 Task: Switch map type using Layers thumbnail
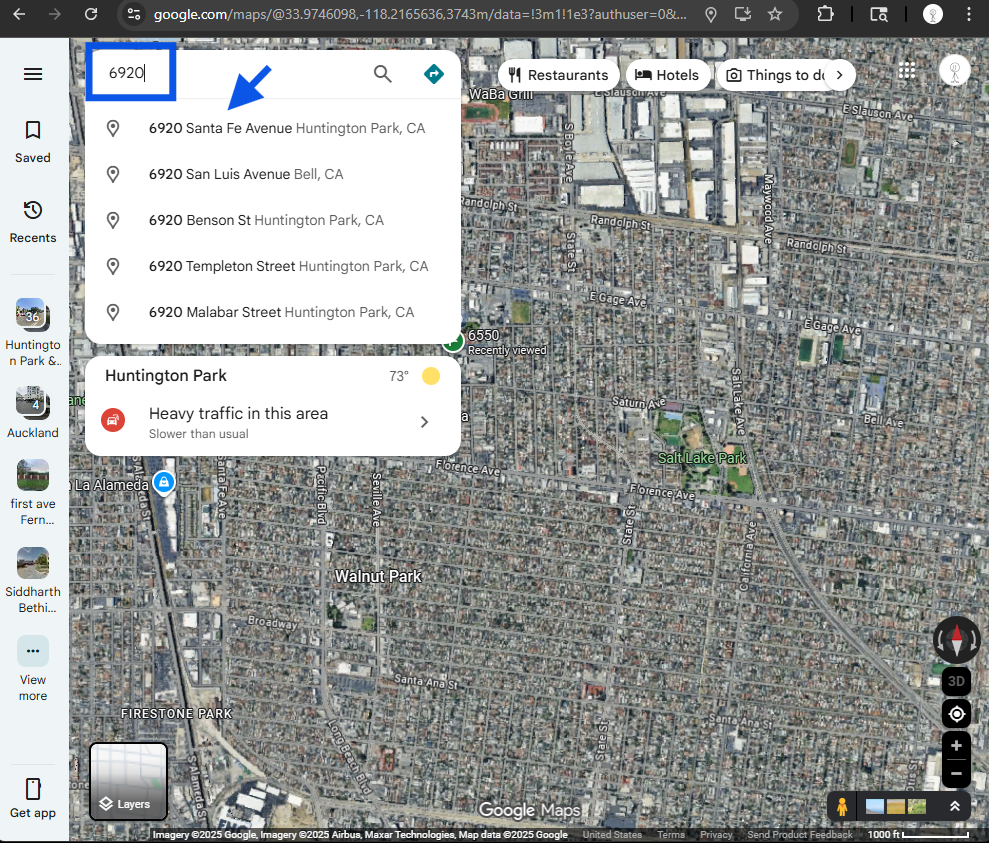[128, 781]
